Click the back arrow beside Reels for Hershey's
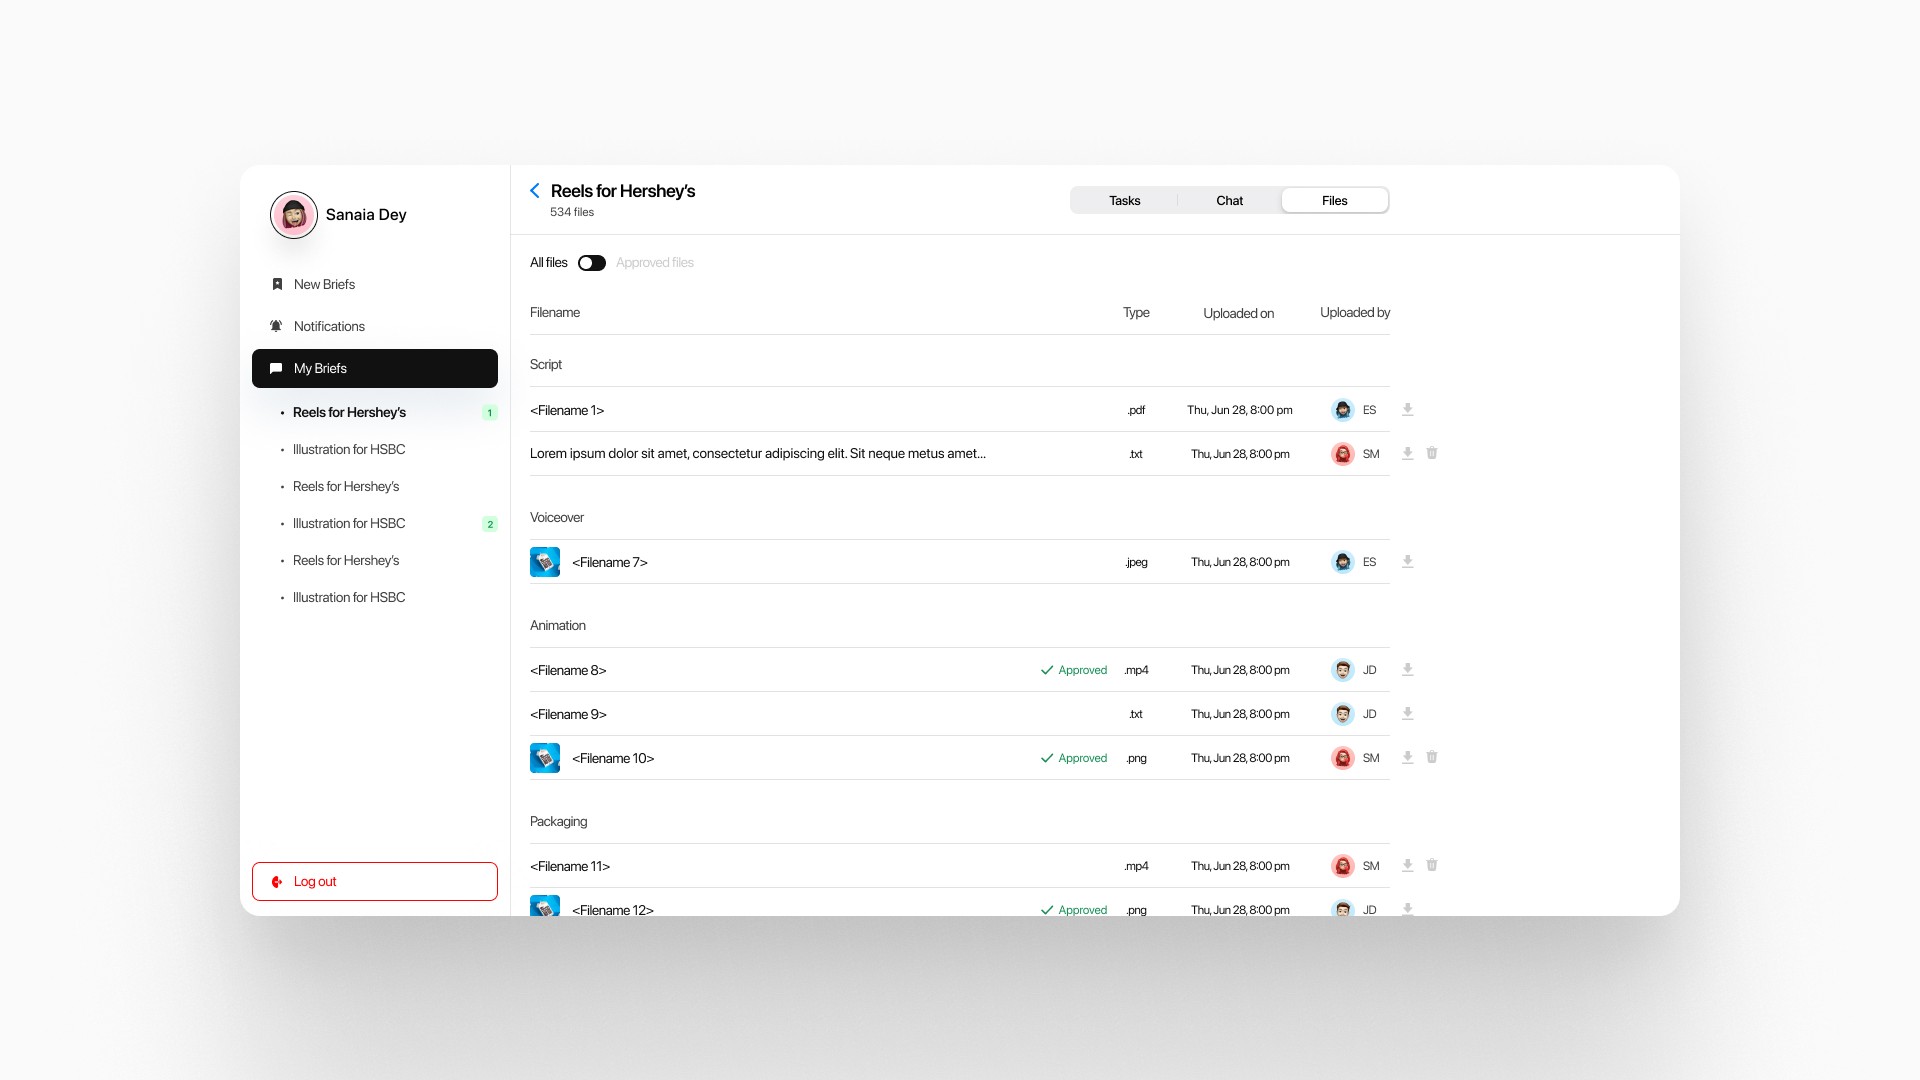This screenshot has height=1080, width=1920. point(535,191)
